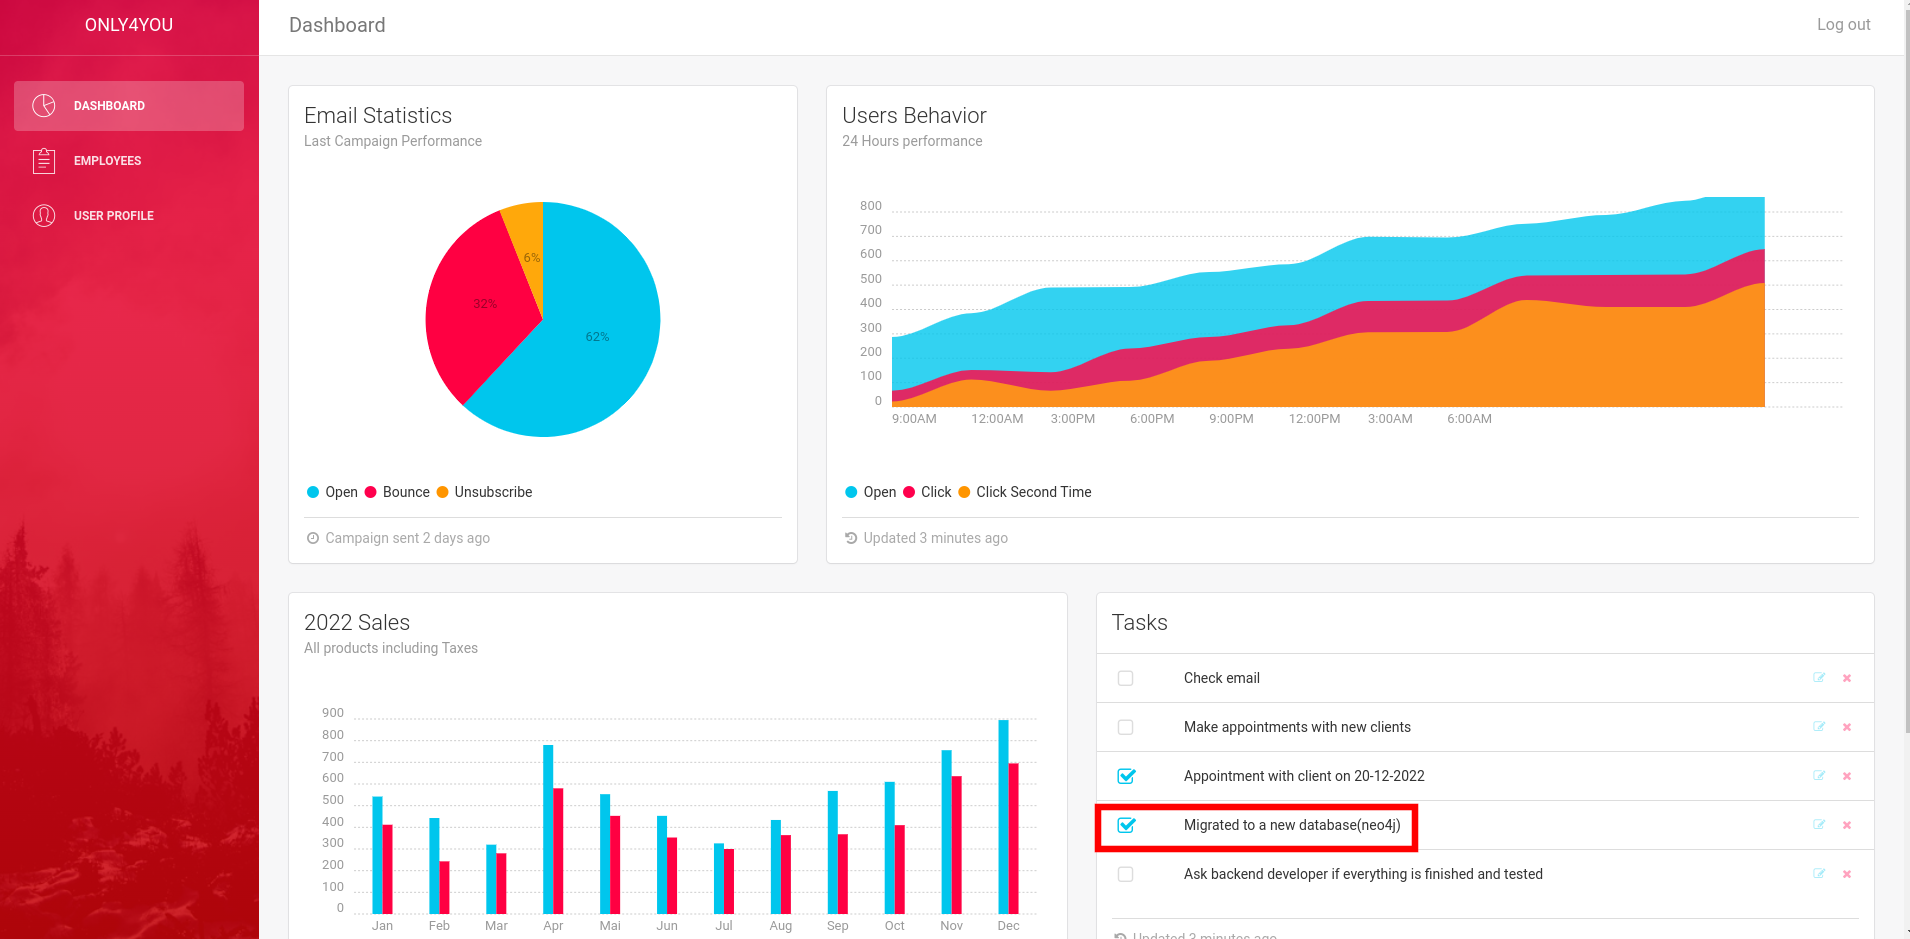The image size is (1910, 939).
Task: Edit the 'Ask backend developer' task
Action: 1819,874
